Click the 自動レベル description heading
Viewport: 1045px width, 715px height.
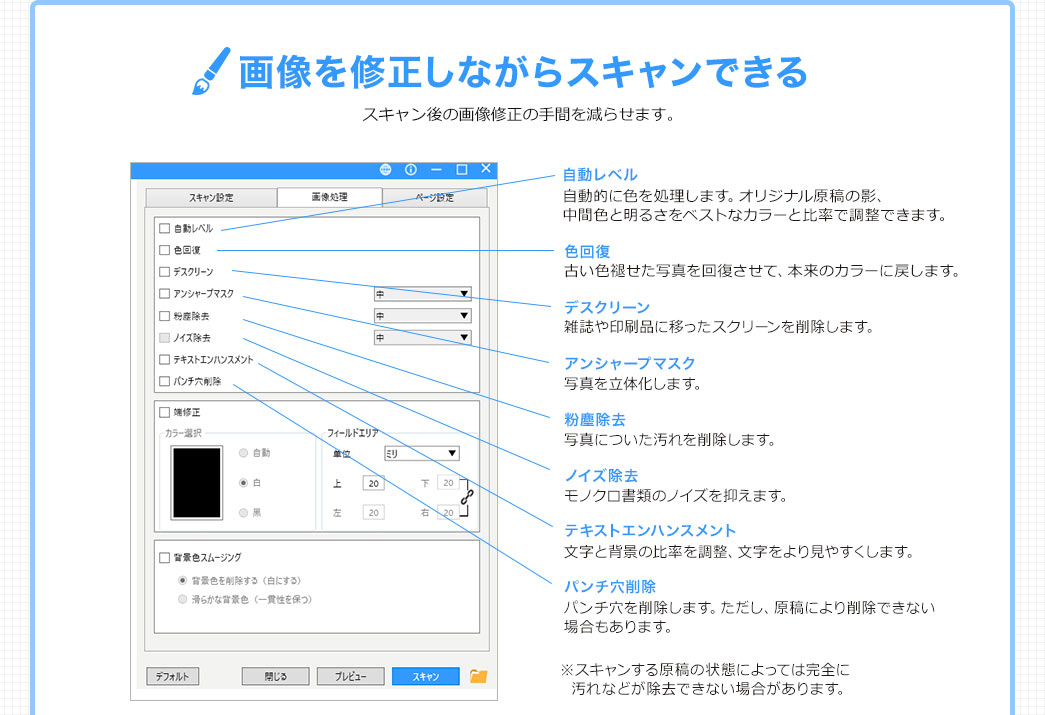600,175
